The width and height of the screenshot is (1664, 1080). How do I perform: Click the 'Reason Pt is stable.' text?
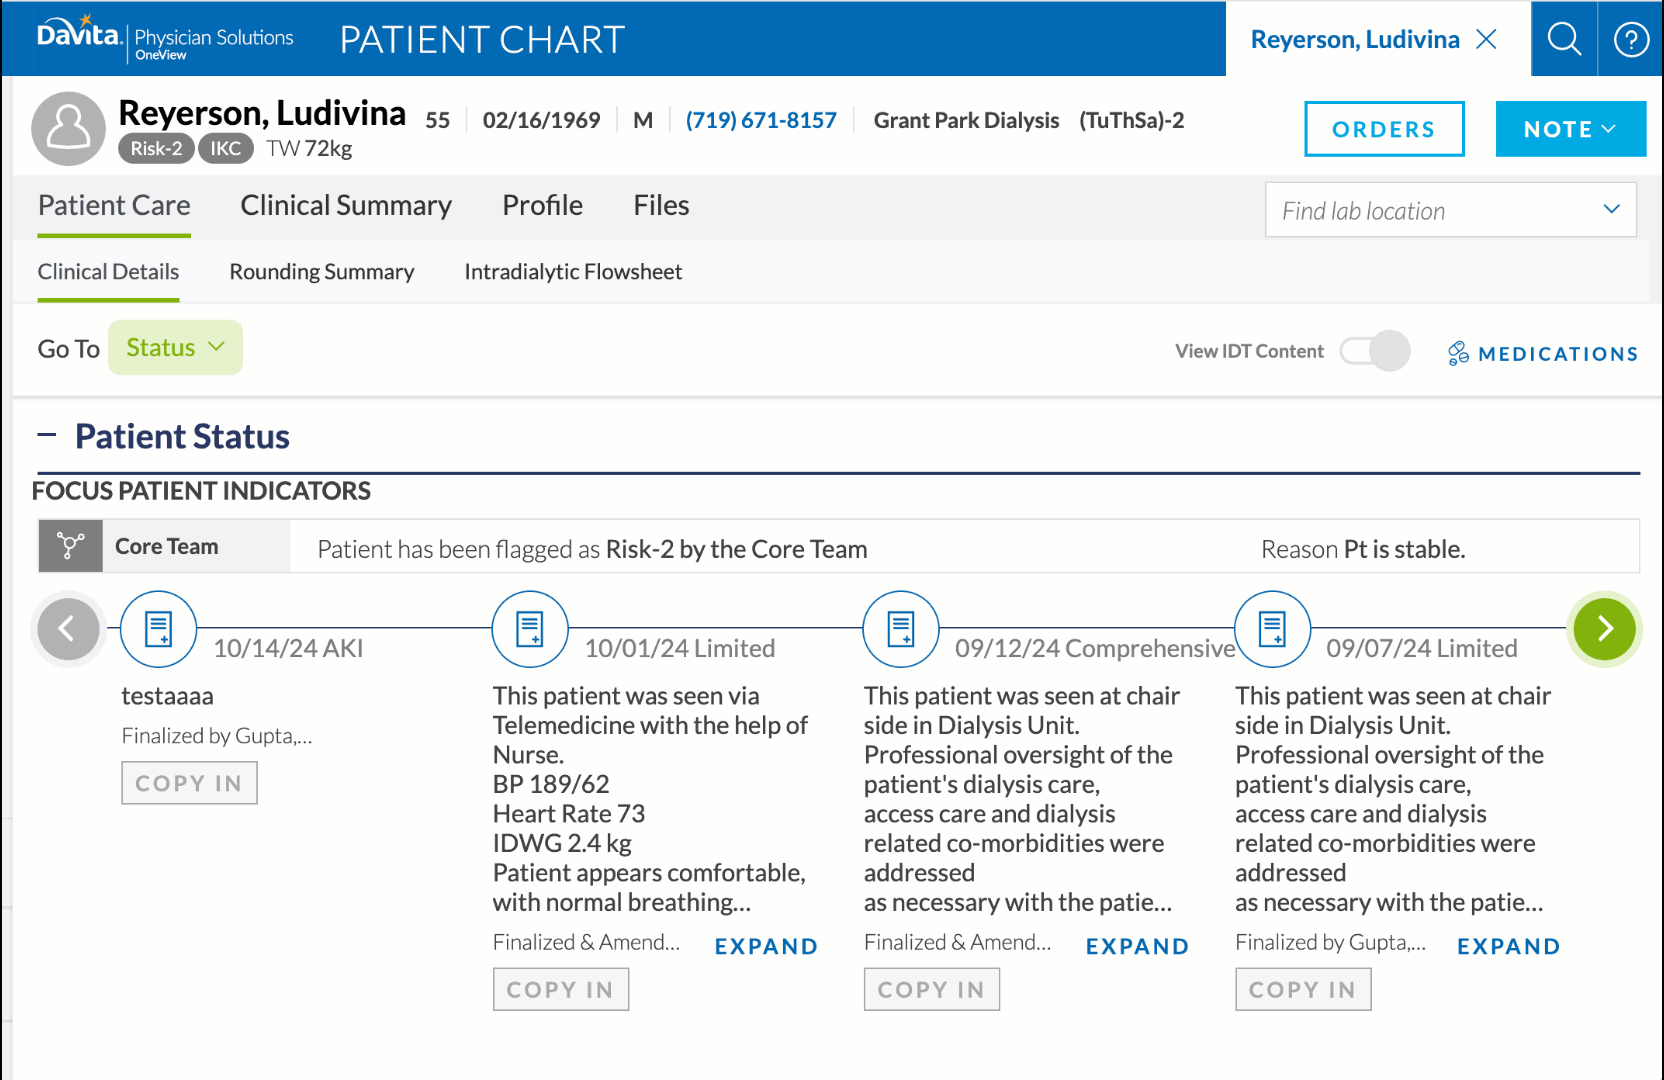click(1363, 549)
